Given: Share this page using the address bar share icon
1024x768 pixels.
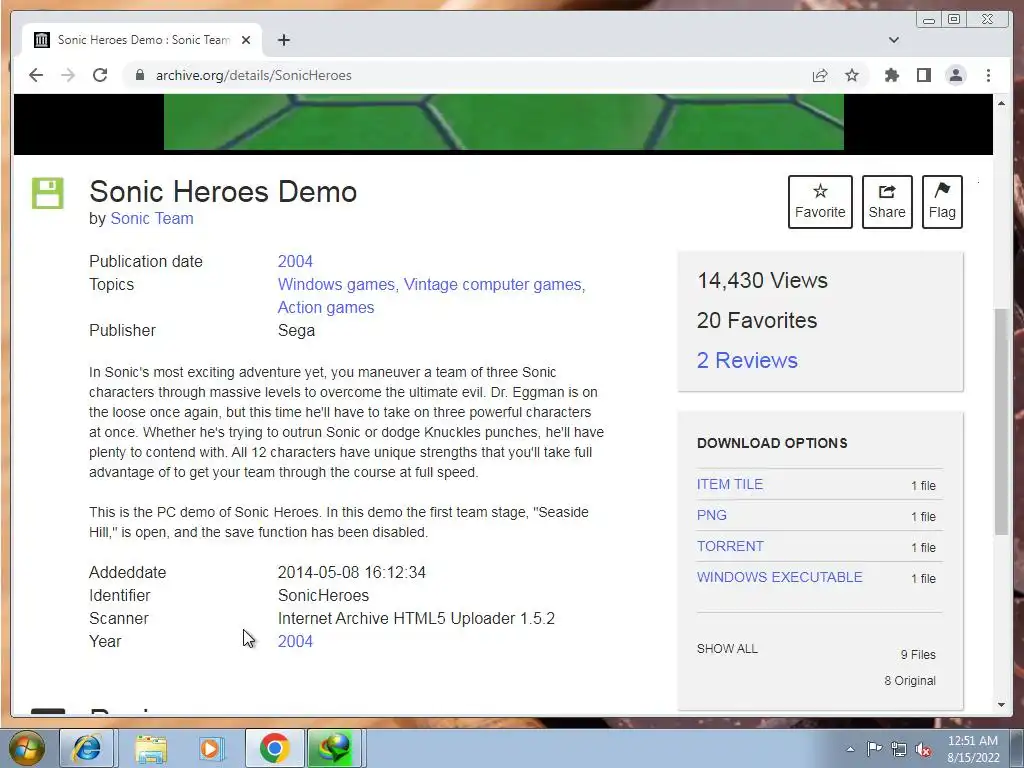Looking at the screenshot, I should (x=820, y=75).
